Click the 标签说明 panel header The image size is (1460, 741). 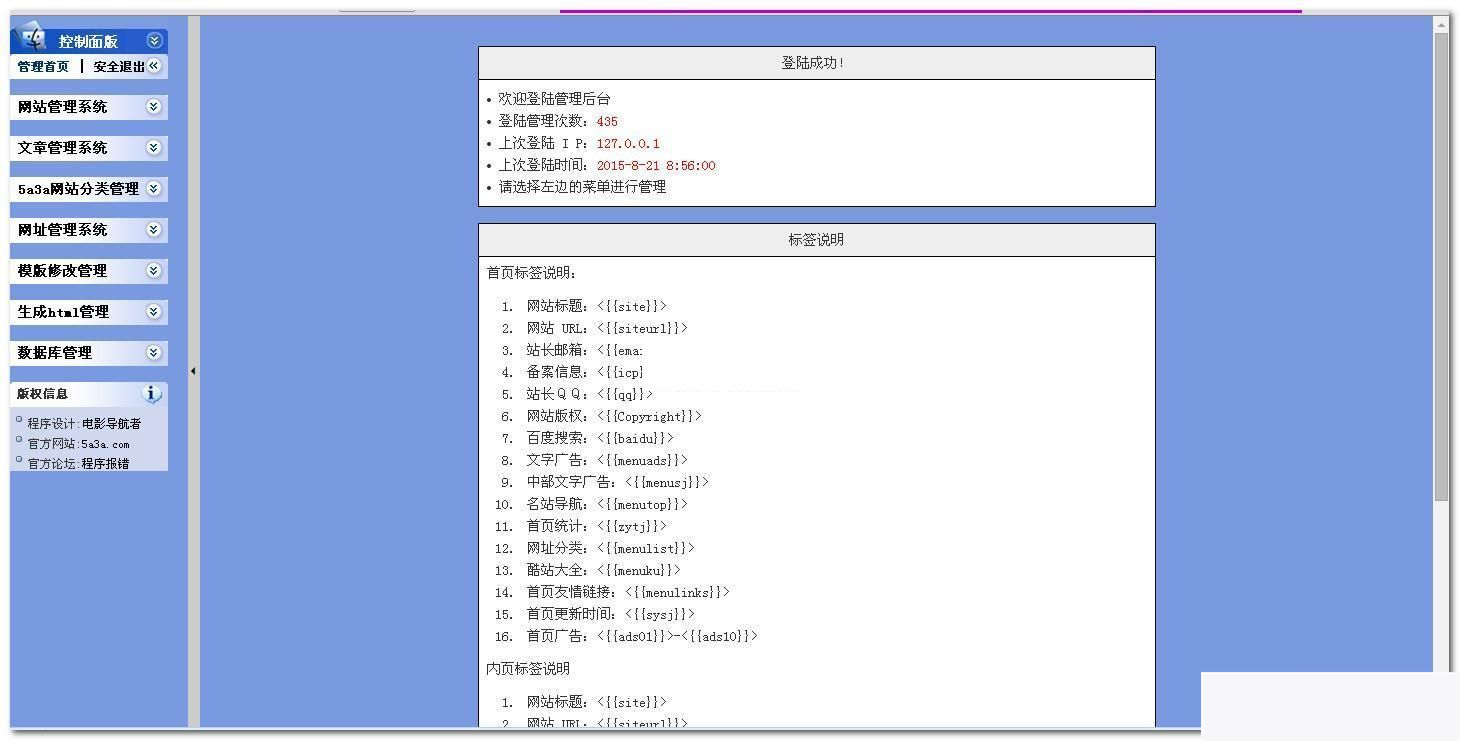click(x=816, y=239)
